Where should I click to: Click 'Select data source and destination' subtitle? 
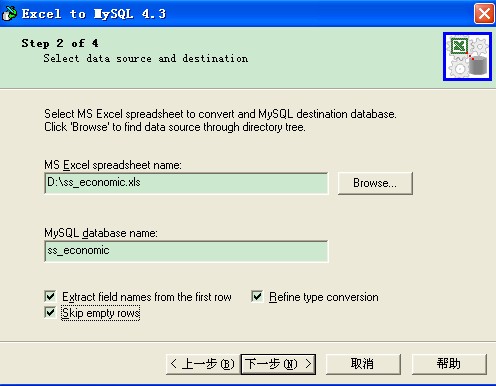coord(146,58)
